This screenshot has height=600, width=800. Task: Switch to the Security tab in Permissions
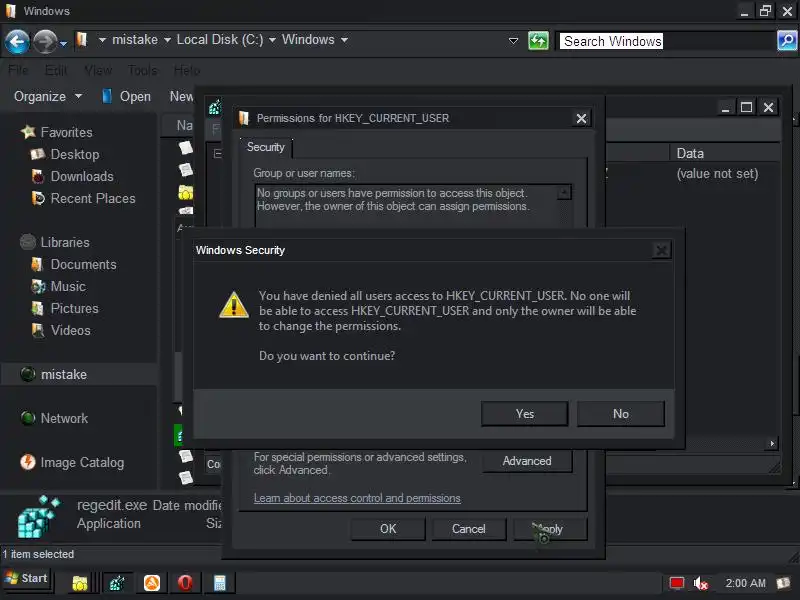pyautogui.click(x=266, y=147)
